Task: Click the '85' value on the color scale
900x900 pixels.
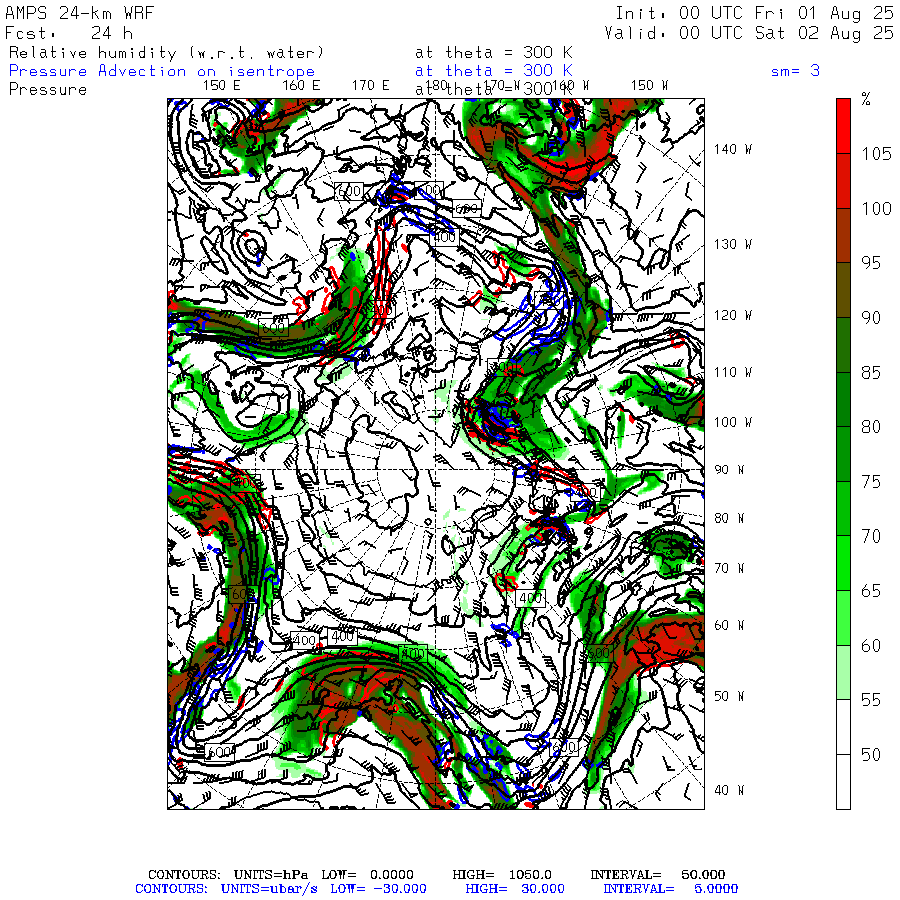Action: [x=871, y=373]
